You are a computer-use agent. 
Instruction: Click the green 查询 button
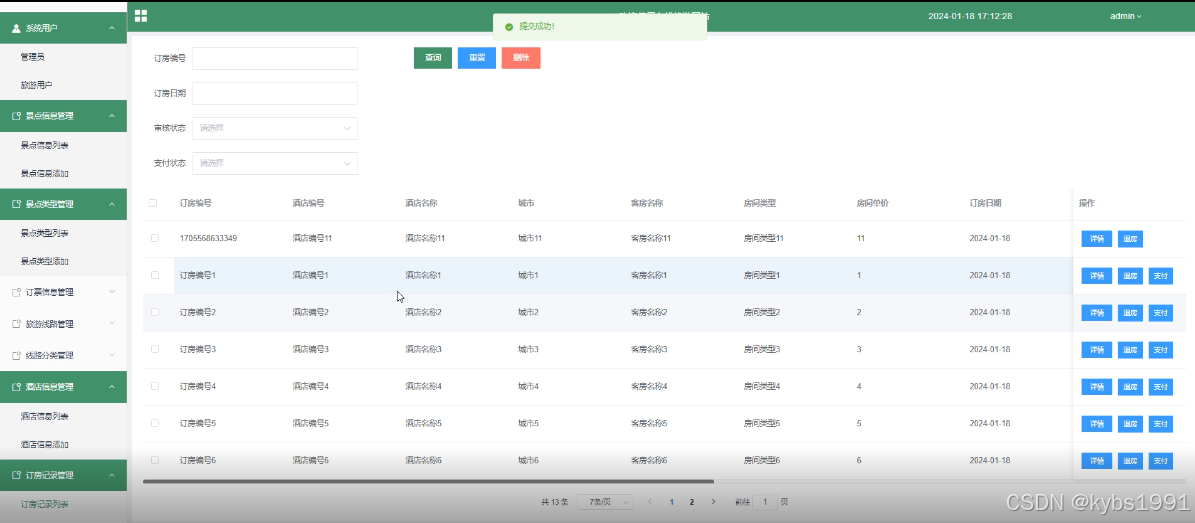pyautogui.click(x=433, y=58)
